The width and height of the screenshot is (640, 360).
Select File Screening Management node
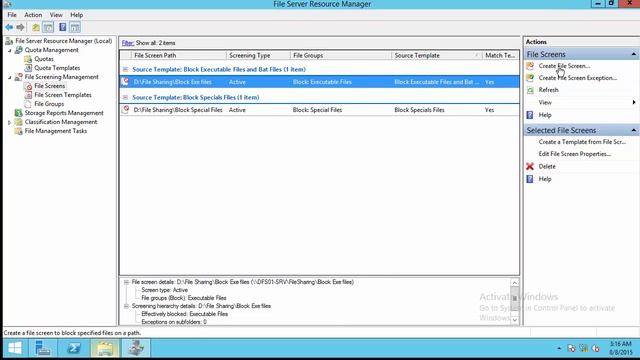click(62, 77)
